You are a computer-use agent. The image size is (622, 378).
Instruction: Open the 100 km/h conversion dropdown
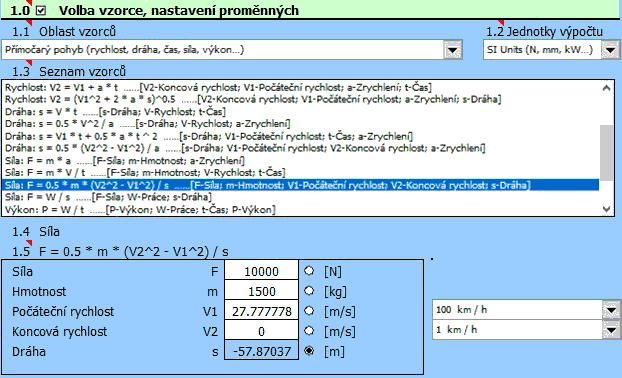pos(611,310)
